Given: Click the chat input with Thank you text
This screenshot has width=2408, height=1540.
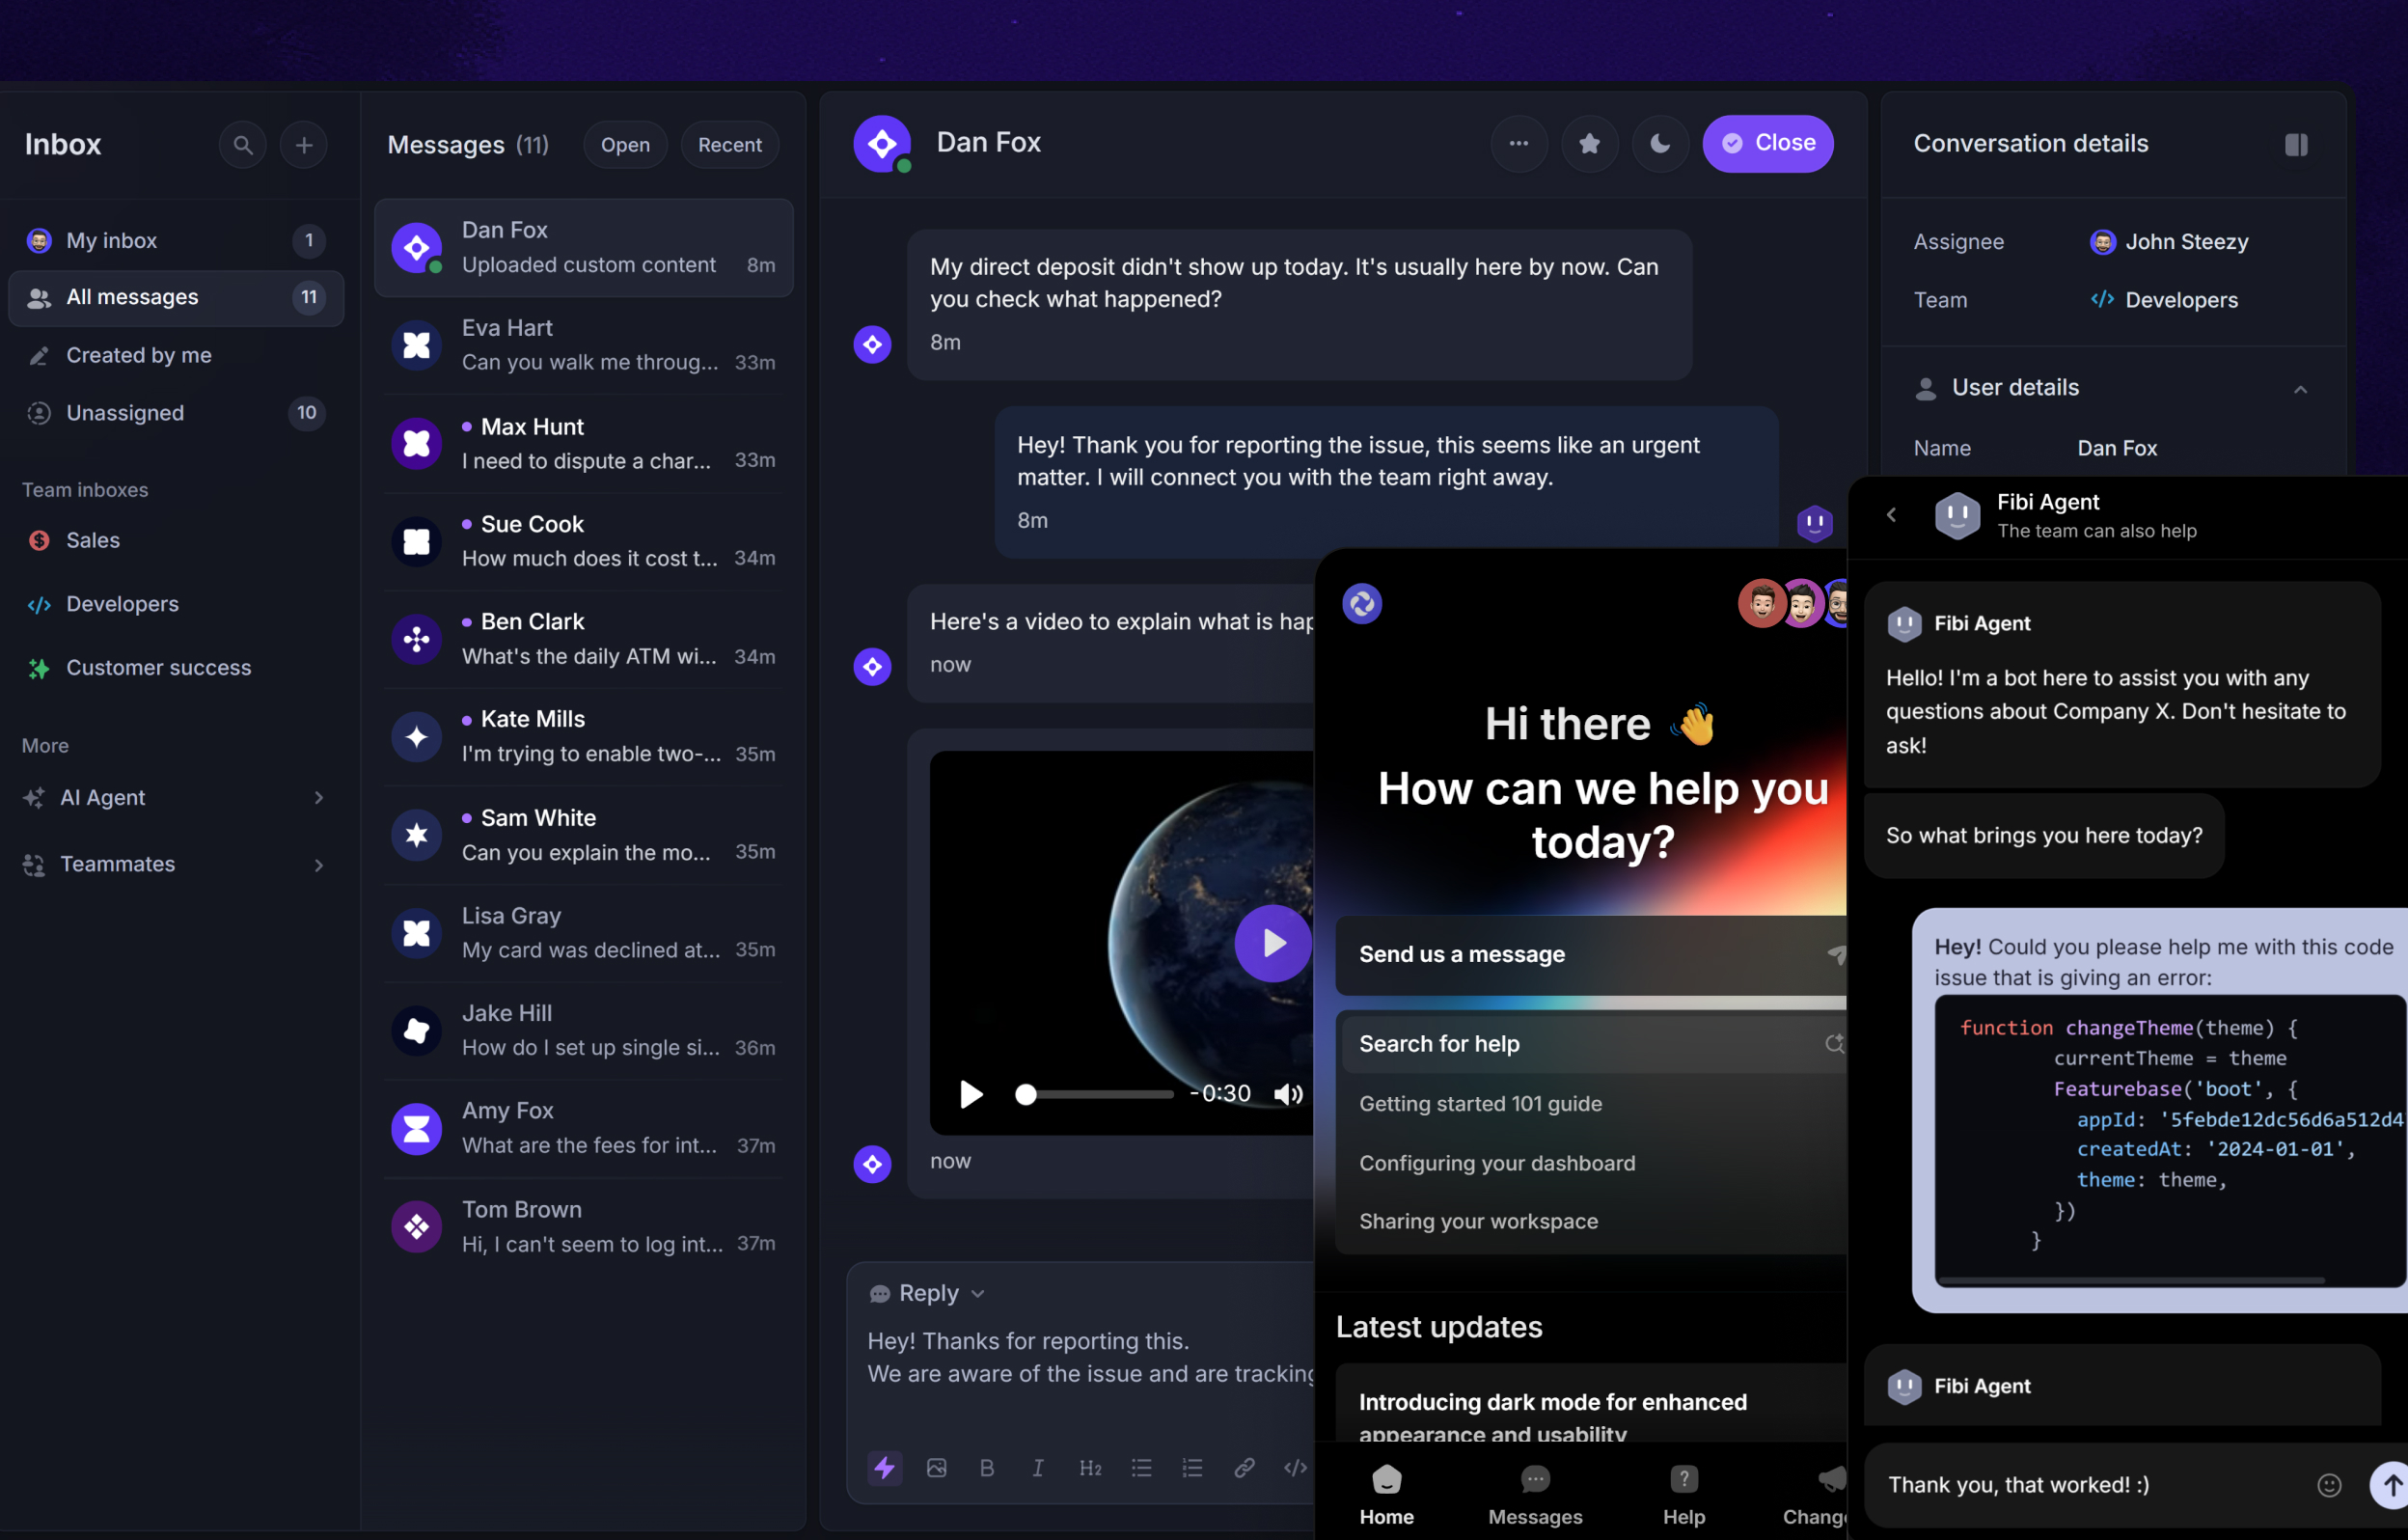Looking at the screenshot, I should click(2090, 1485).
